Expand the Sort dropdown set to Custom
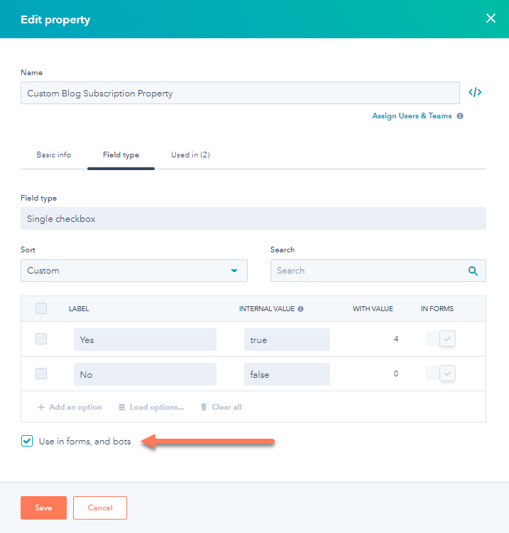The image size is (509, 533). pos(134,271)
